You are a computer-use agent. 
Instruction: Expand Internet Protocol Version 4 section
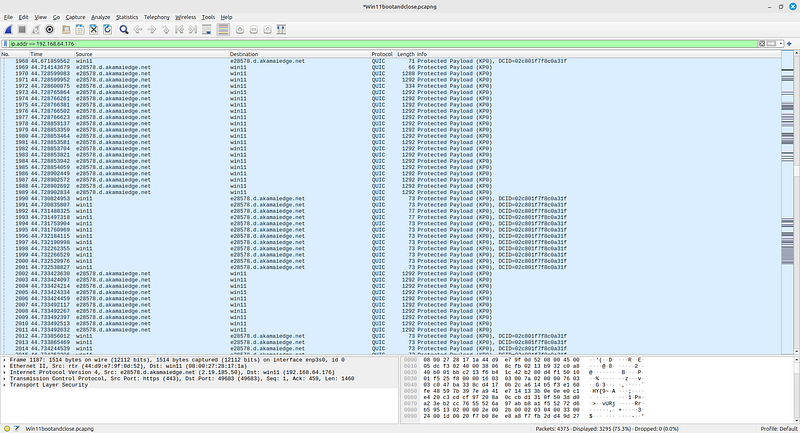(5, 372)
